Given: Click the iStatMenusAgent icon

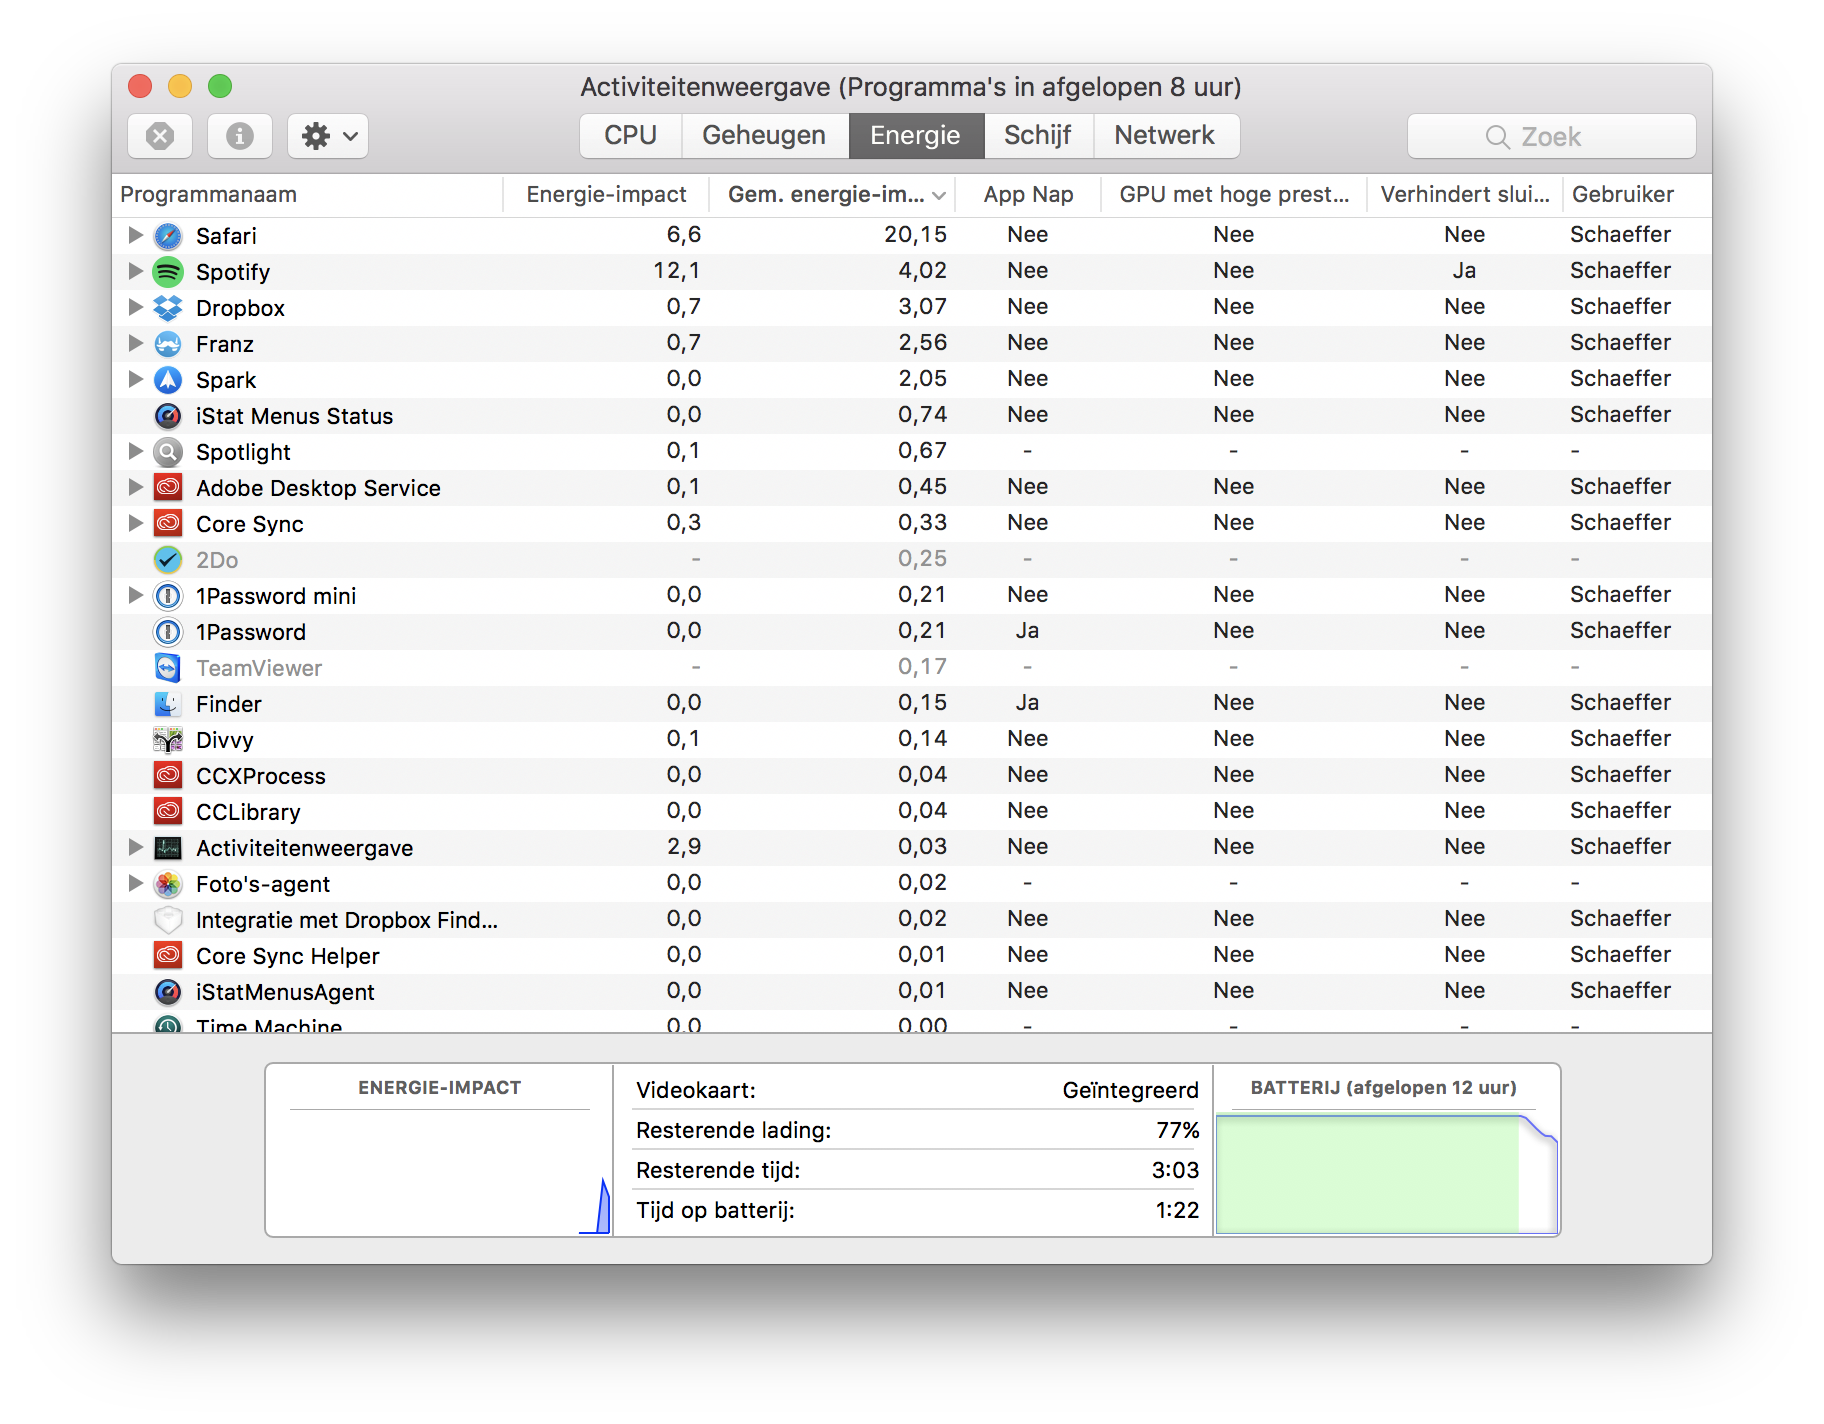Looking at the screenshot, I should tap(168, 992).
